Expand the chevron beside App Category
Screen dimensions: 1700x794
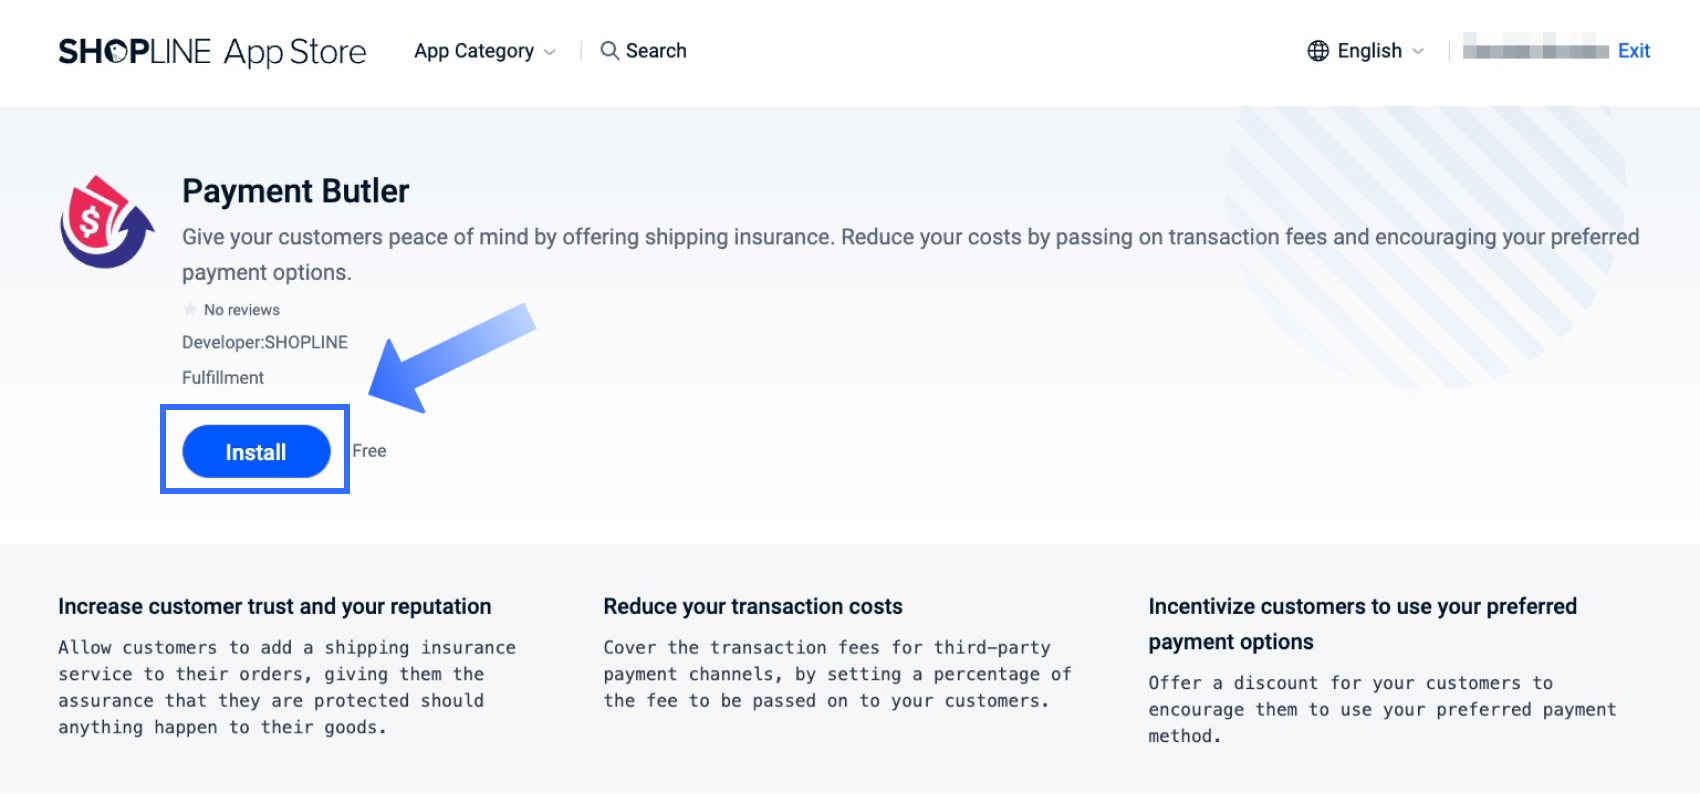click(x=550, y=52)
